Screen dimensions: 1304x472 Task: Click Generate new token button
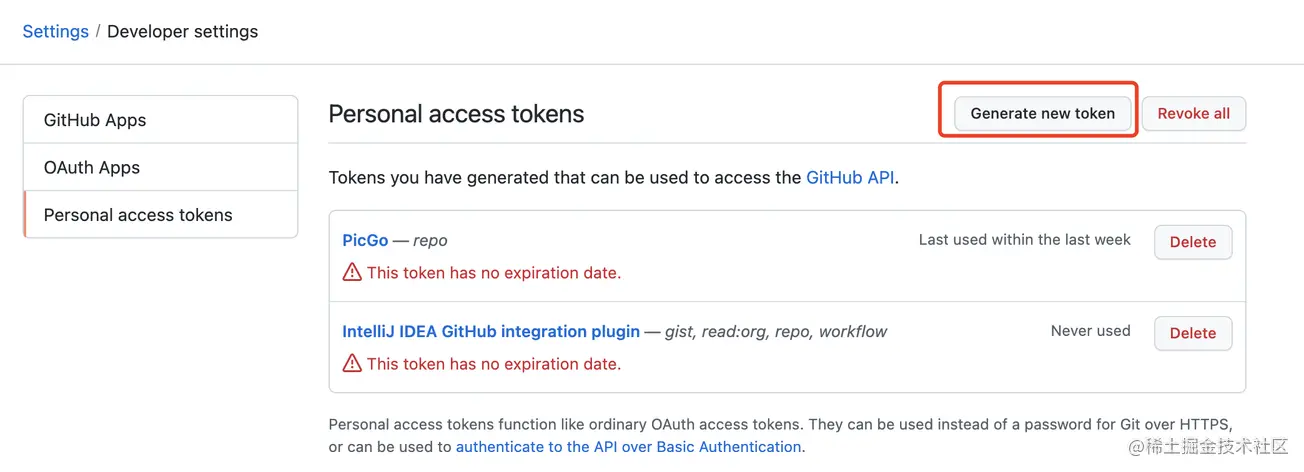(1042, 113)
